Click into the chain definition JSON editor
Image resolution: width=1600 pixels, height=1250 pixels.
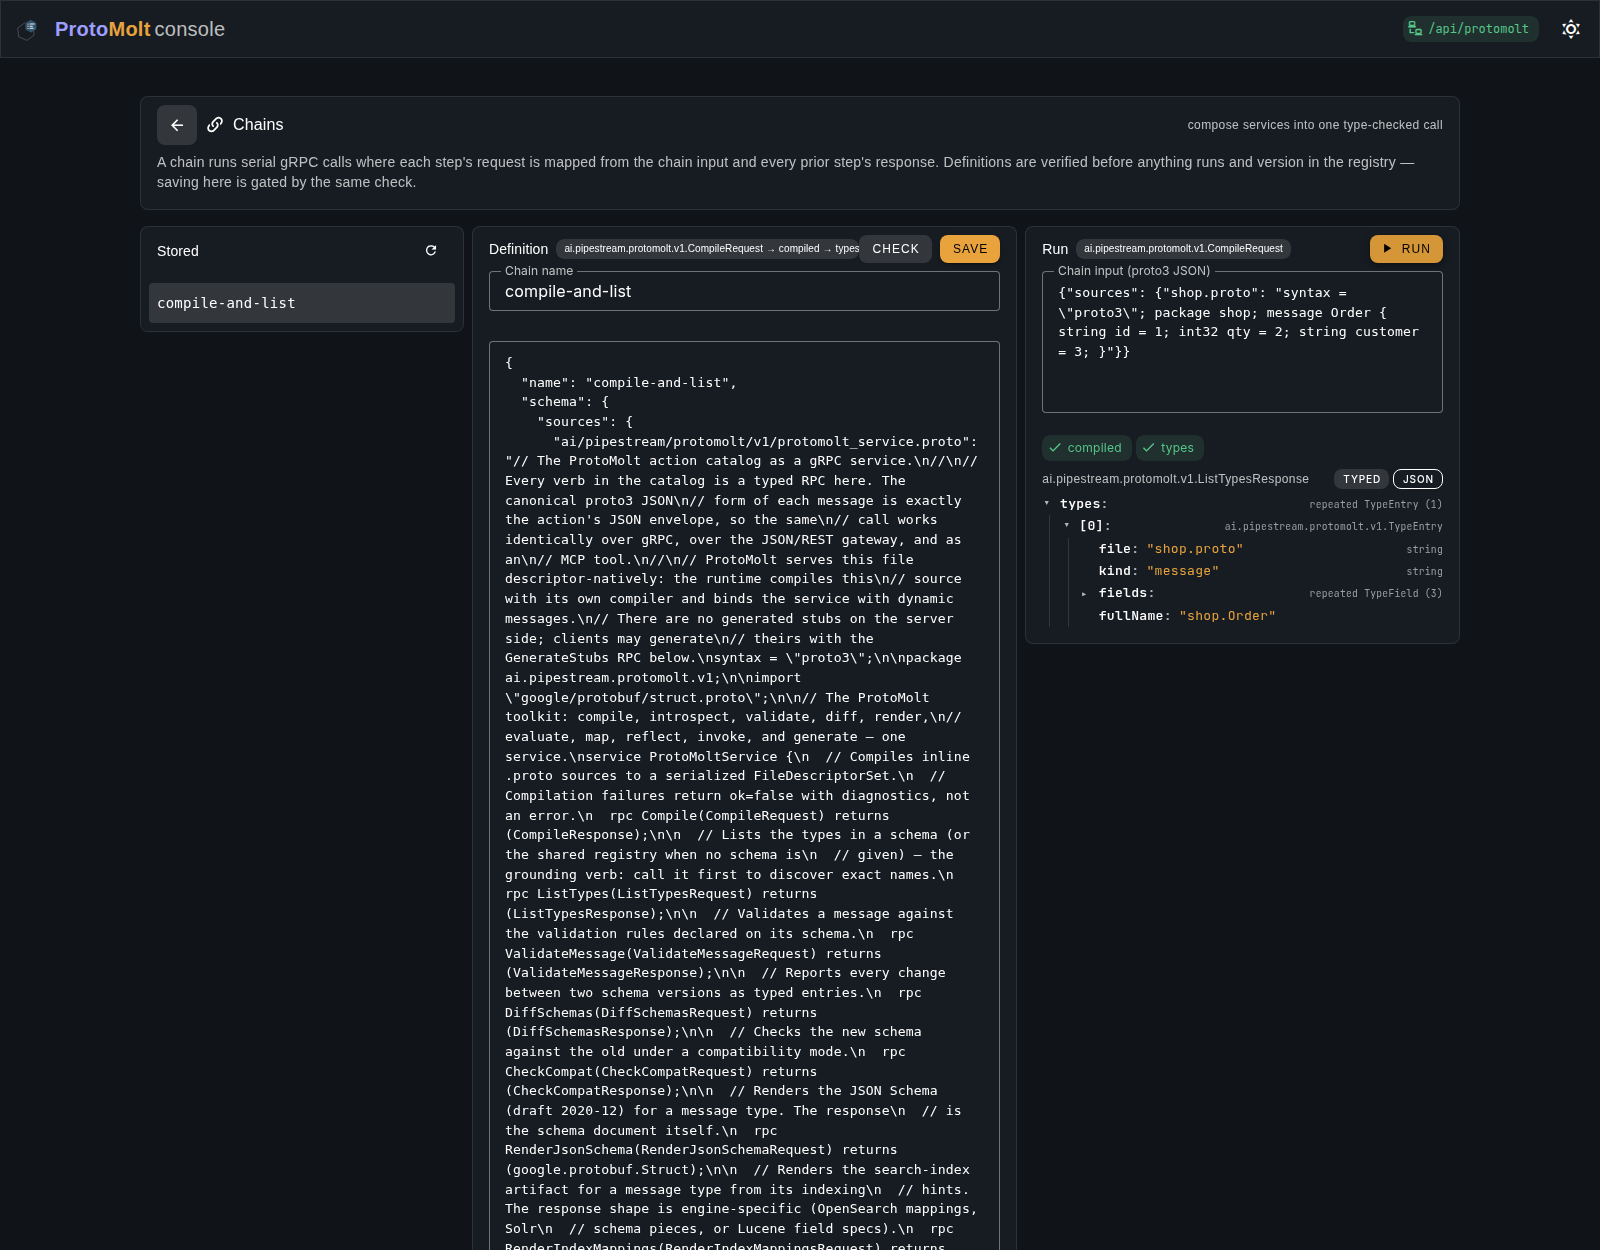[x=744, y=795]
